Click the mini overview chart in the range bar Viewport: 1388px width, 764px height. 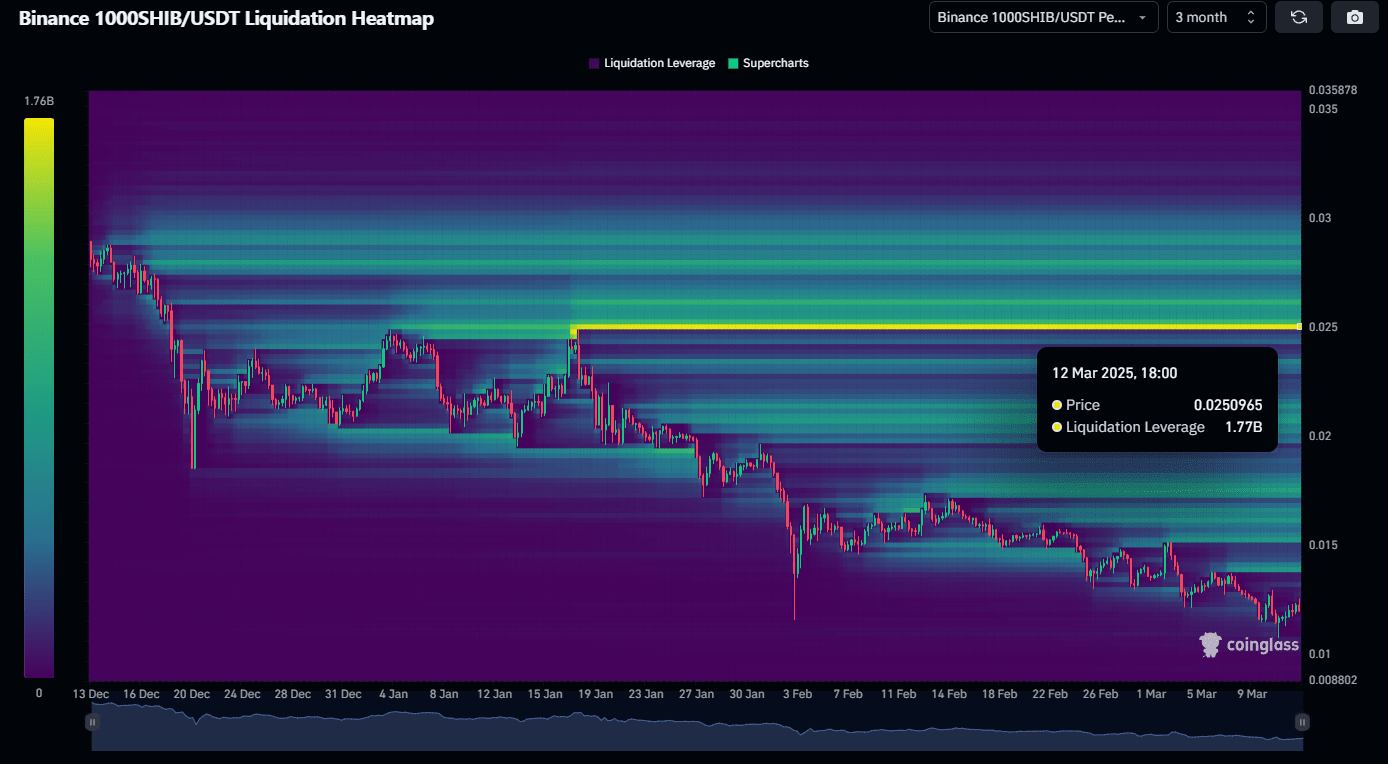[x=697, y=730]
